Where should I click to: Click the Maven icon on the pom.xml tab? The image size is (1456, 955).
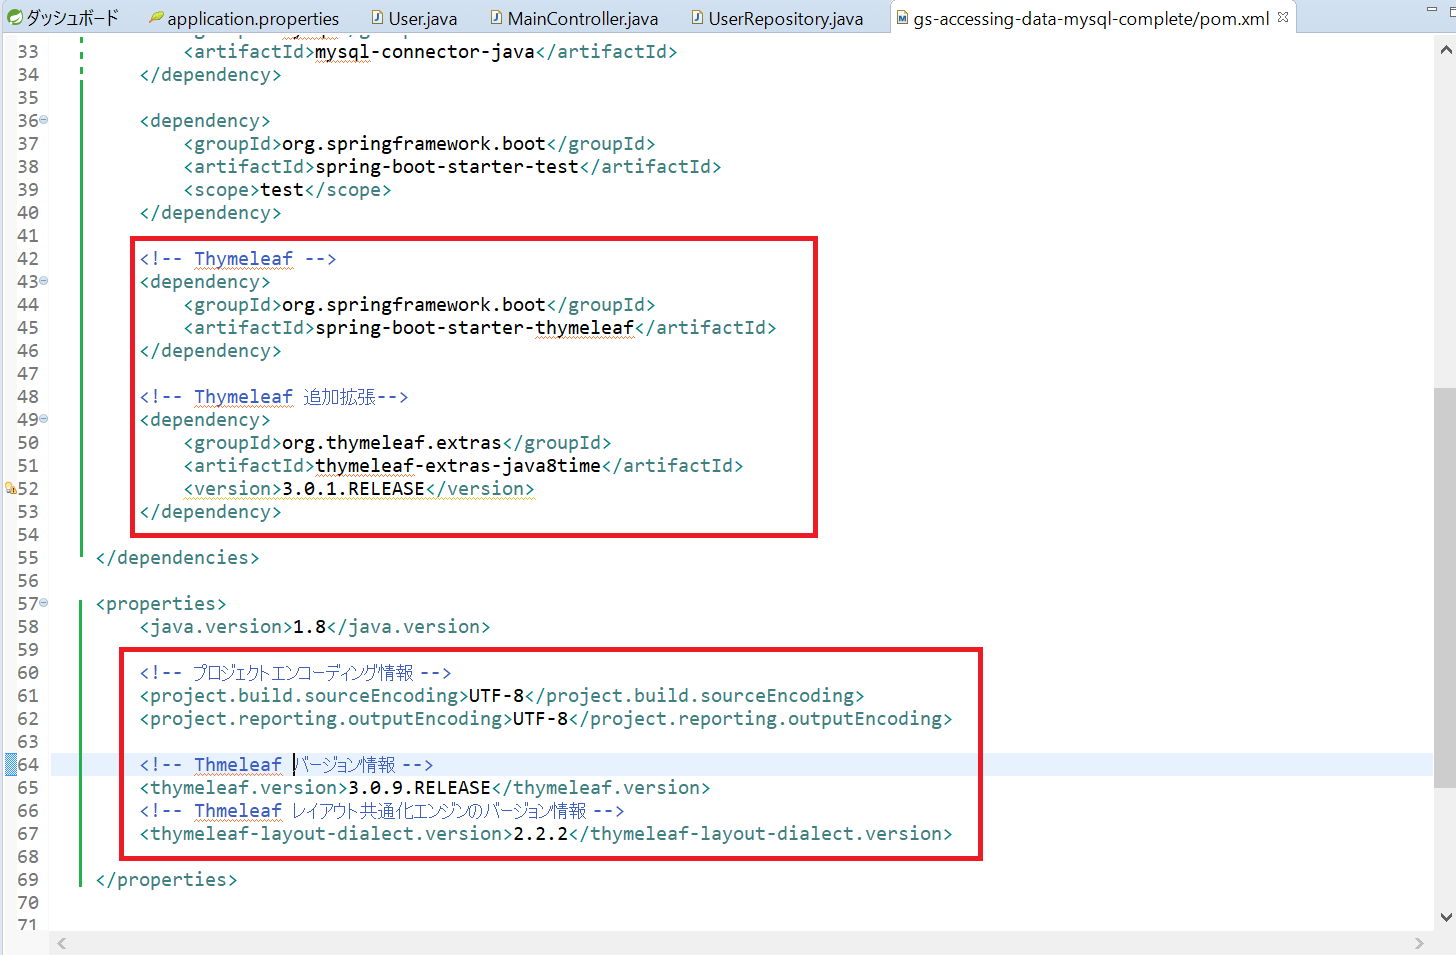[902, 18]
